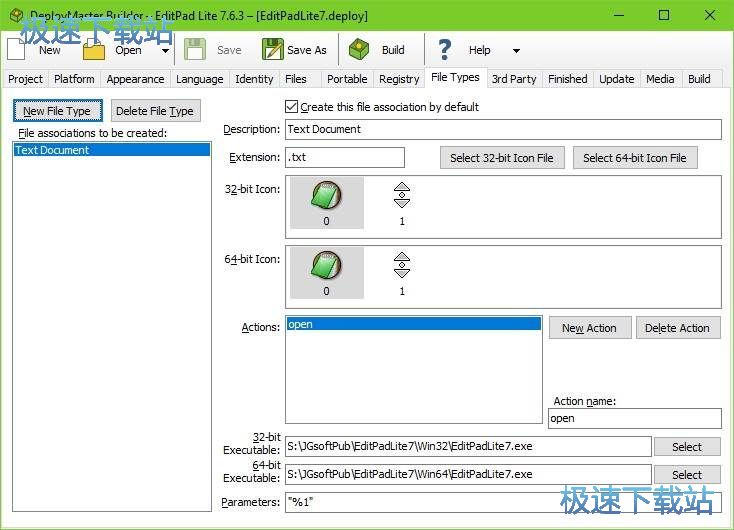Click the New Action button

[589, 328]
